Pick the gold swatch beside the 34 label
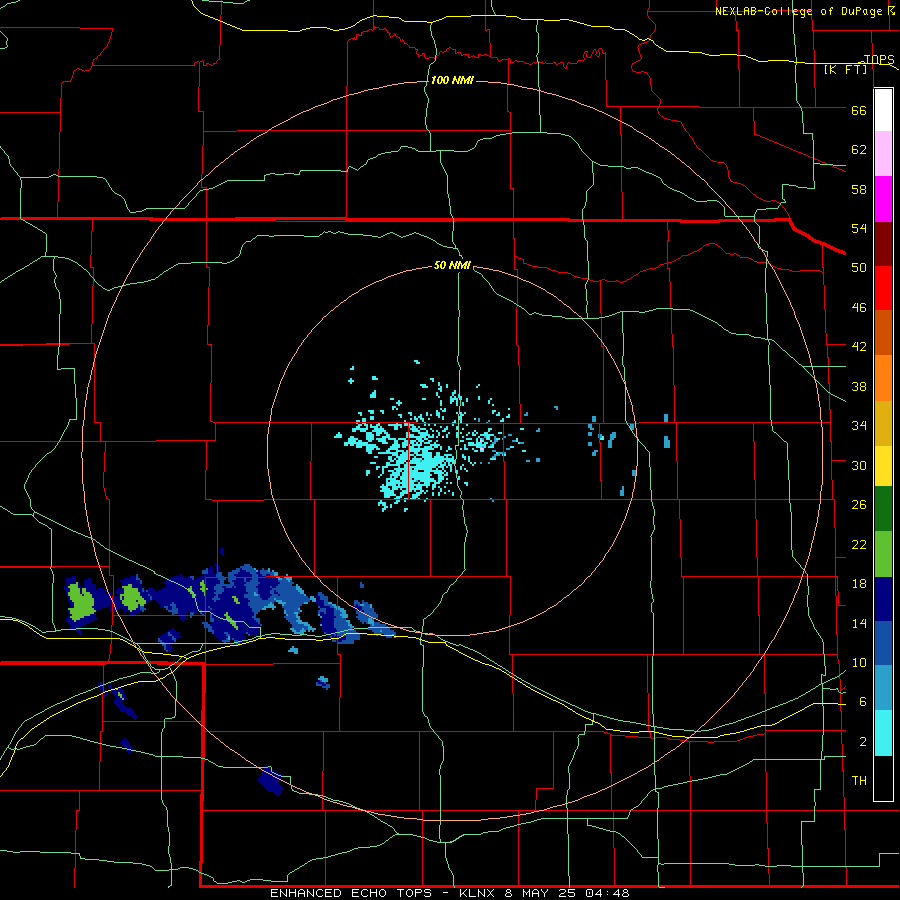 pos(883,422)
